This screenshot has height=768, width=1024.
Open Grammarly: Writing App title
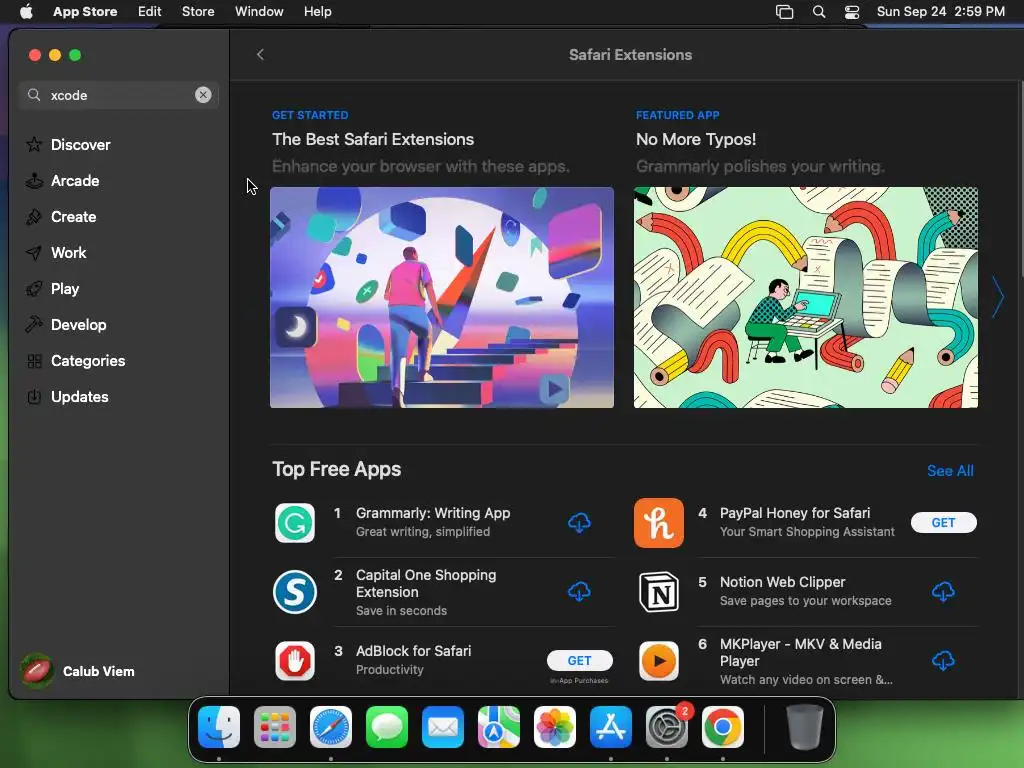433,513
